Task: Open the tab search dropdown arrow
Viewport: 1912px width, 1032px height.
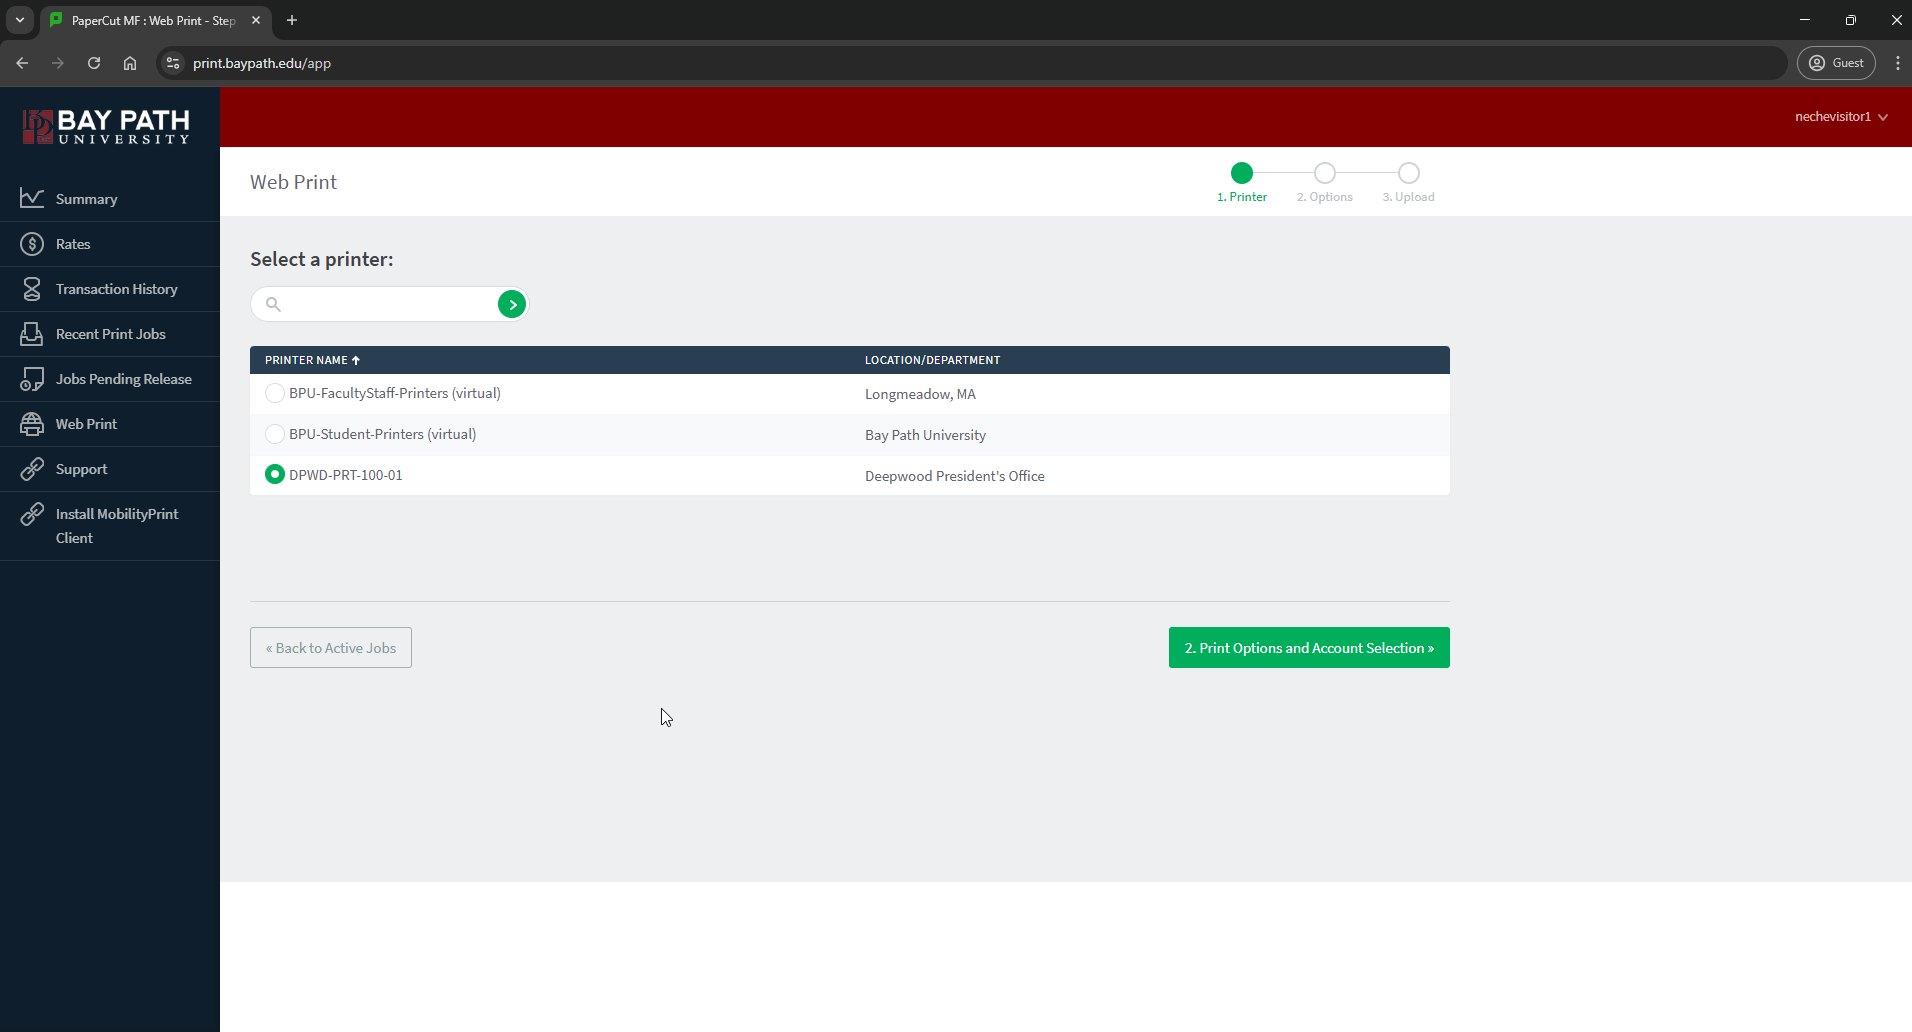Action: coord(20,20)
